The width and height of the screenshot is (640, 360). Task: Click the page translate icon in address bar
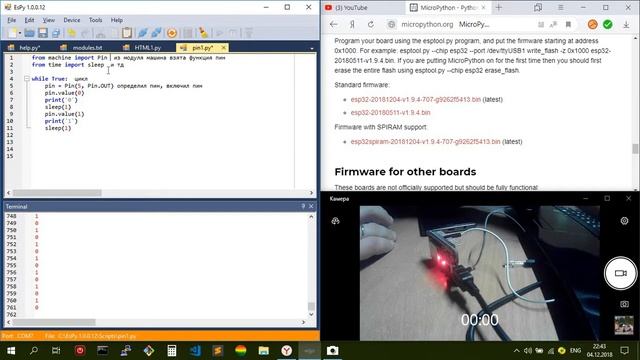click(x=553, y=24)
